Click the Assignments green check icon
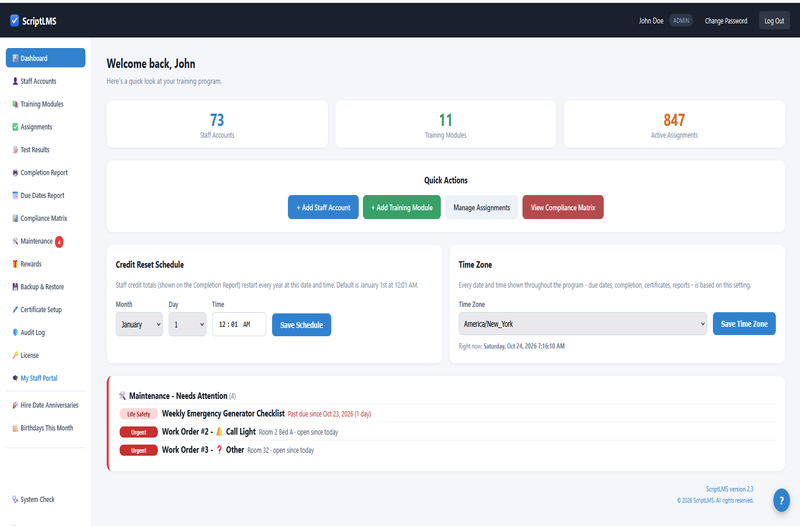Image resolution: width=800 pixels, height=526 pixels. pos(15,127)
